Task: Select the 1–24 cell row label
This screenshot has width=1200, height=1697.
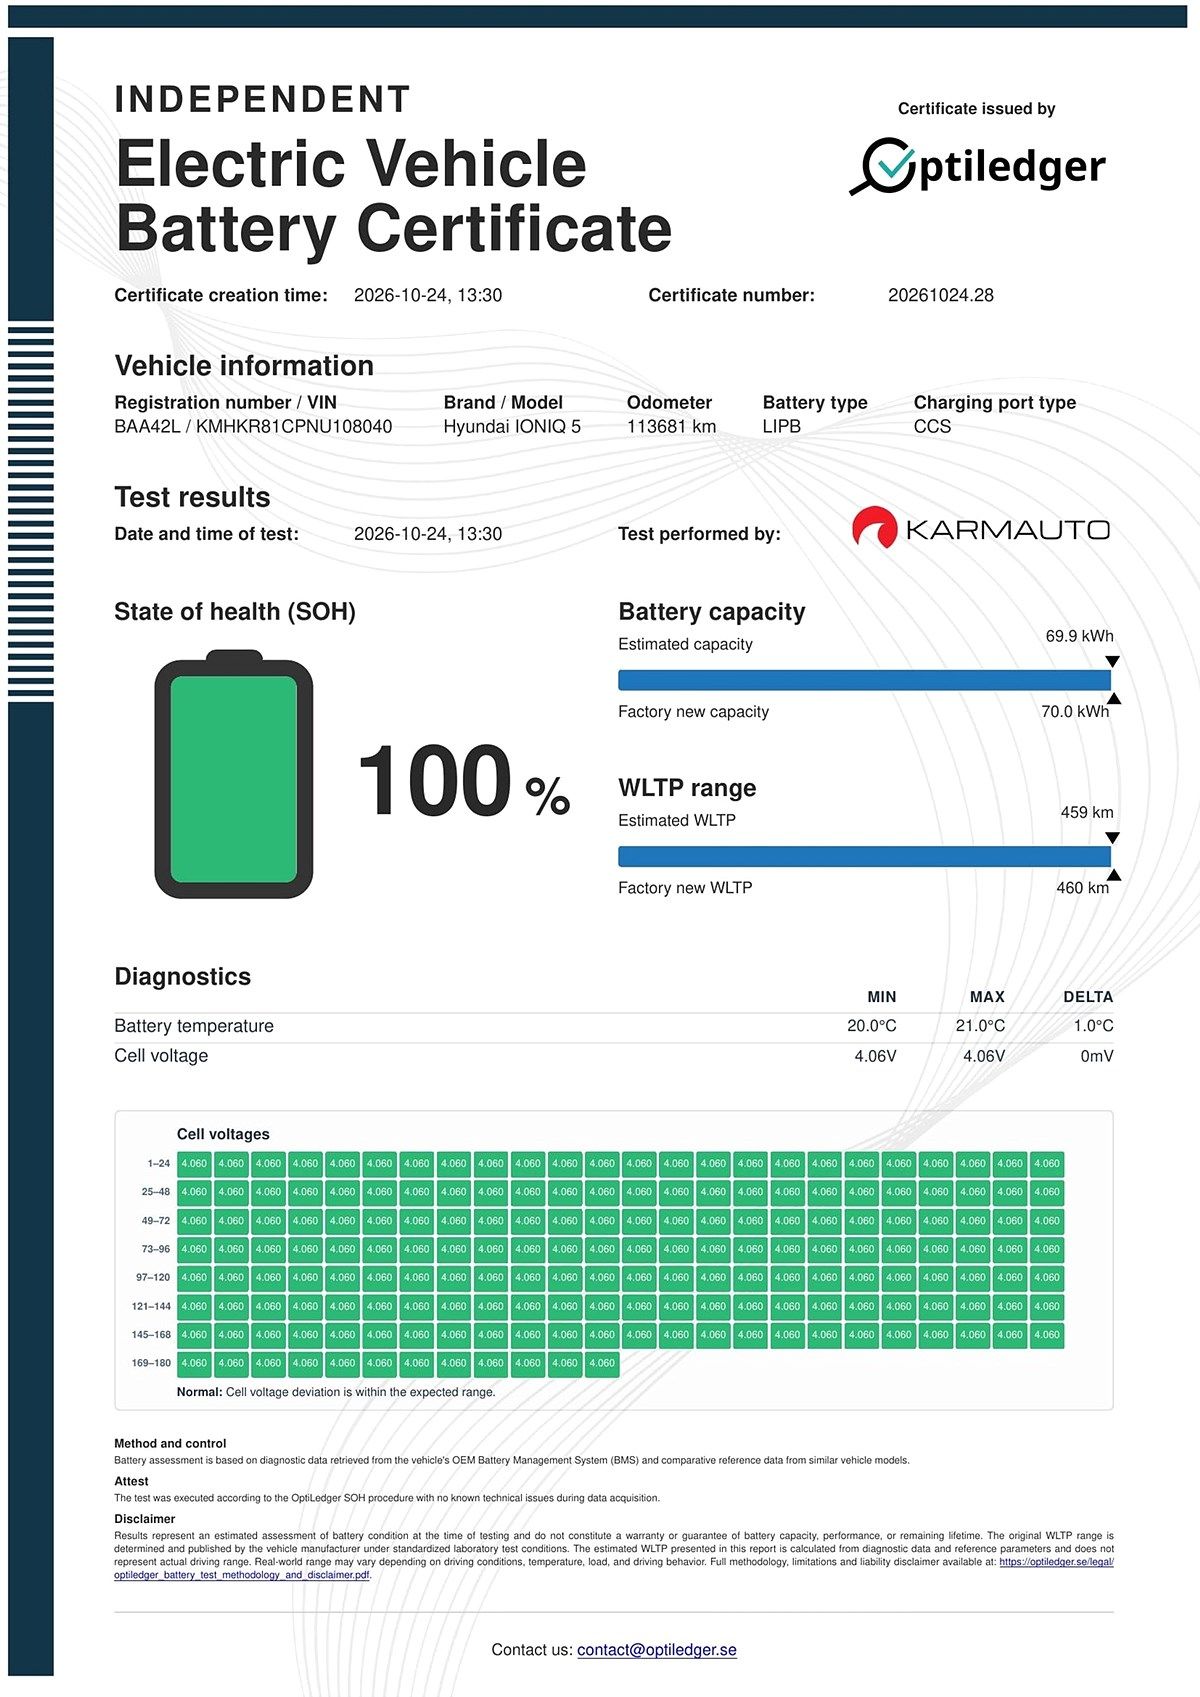Action: click(159, 1164)
